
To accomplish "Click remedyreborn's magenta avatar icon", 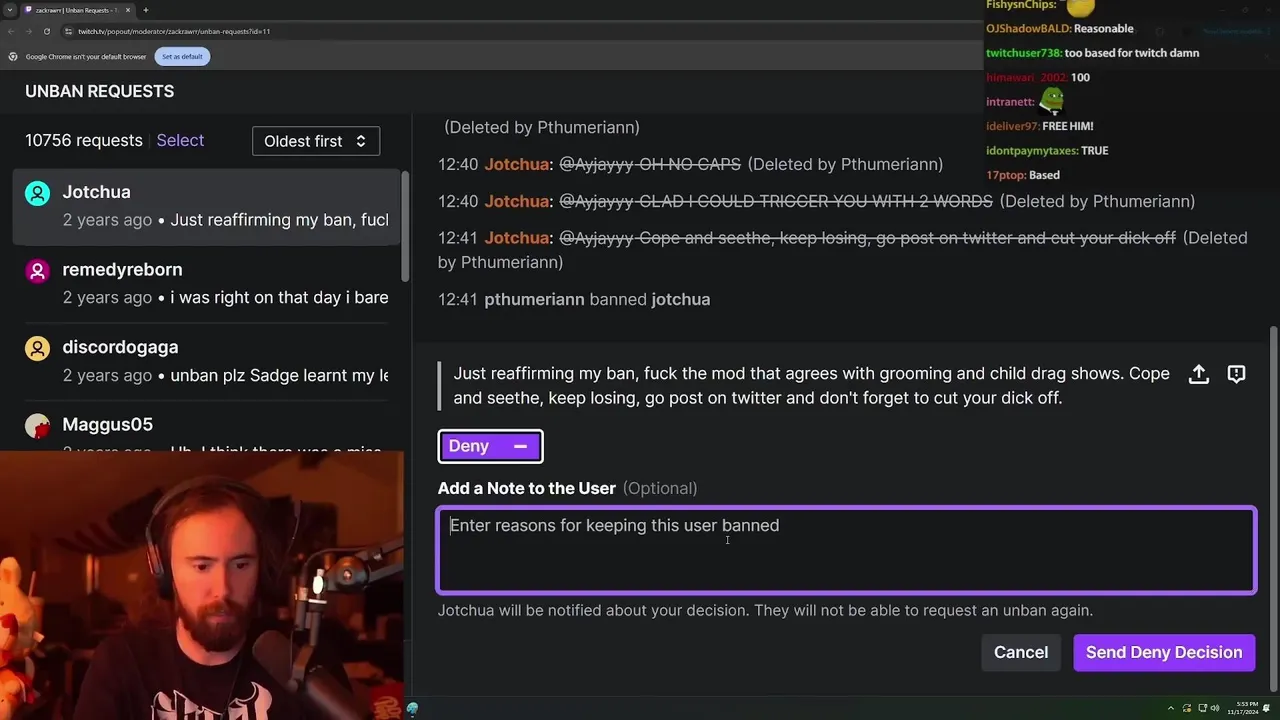I will [x=37, y=271].
